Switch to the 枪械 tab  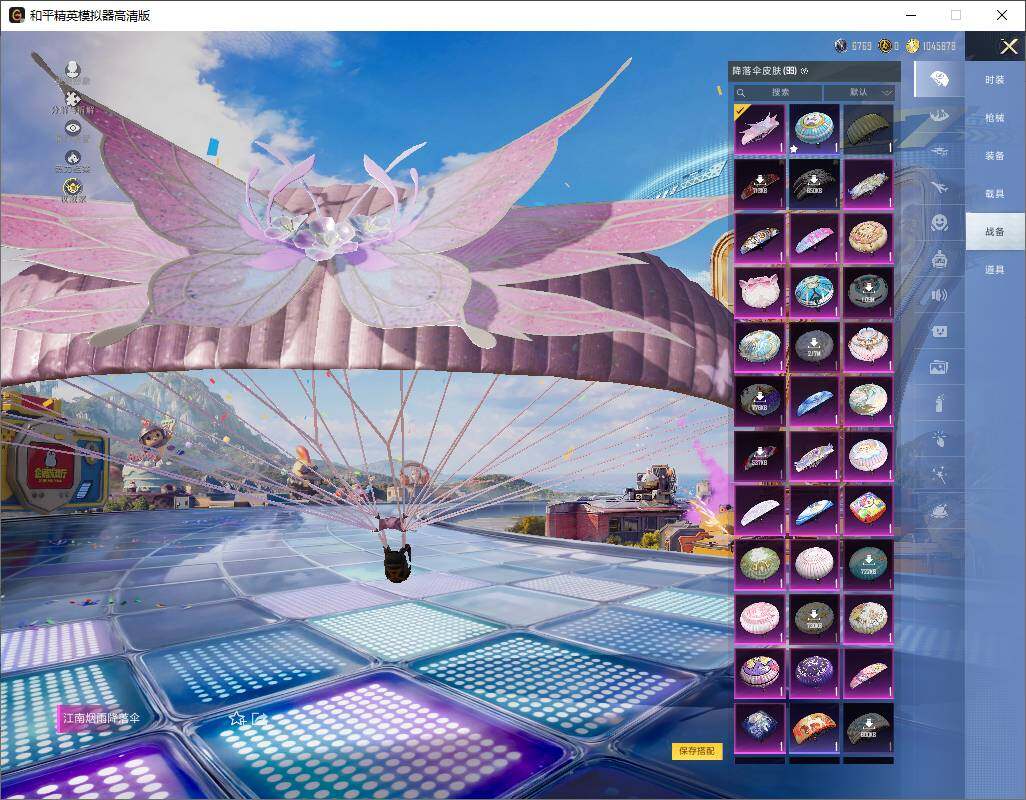point(995,118)
